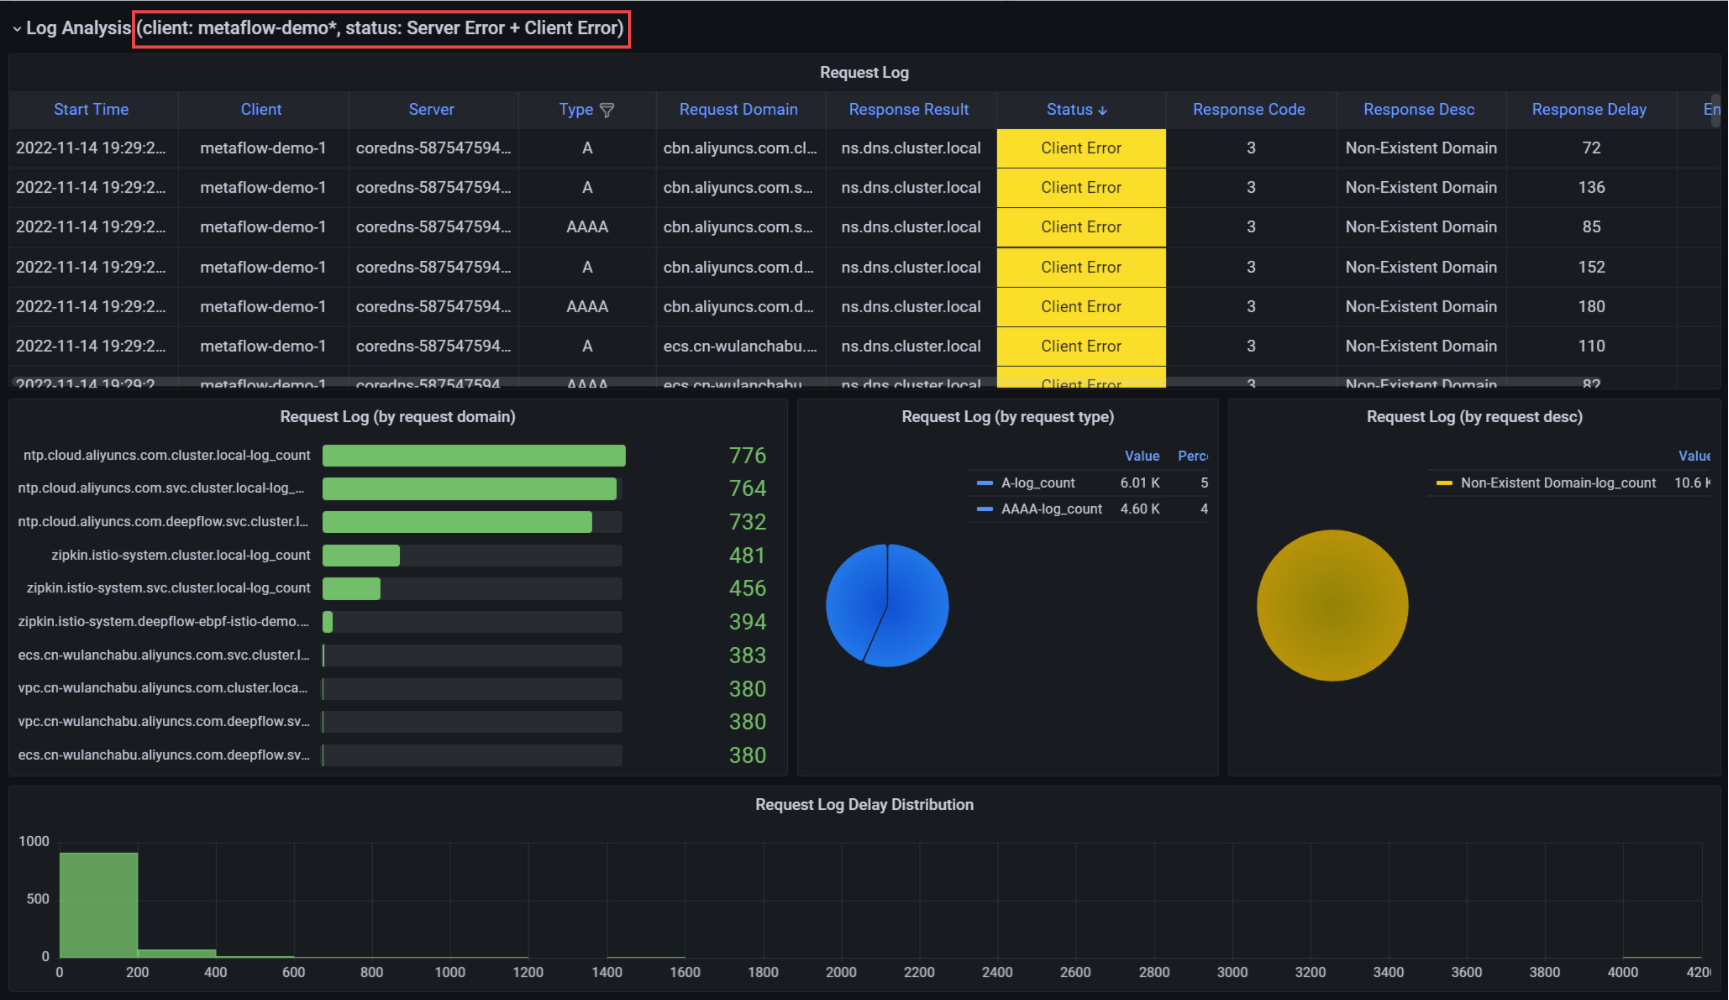
Task: Click the Start Time column header
Action: [91, 110]
